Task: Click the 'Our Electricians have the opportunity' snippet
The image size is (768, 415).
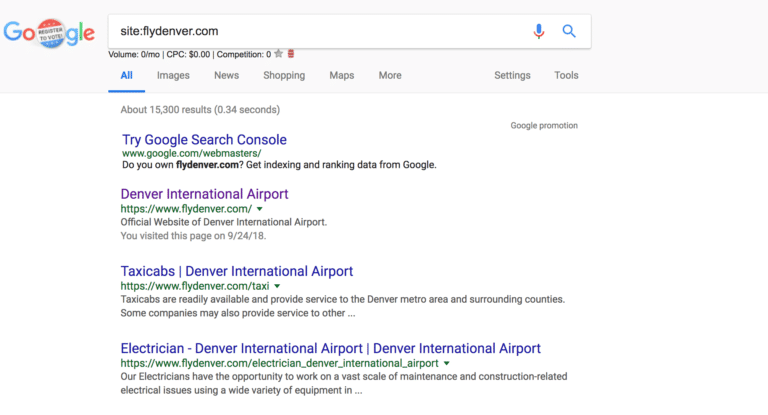Action: 344,383
